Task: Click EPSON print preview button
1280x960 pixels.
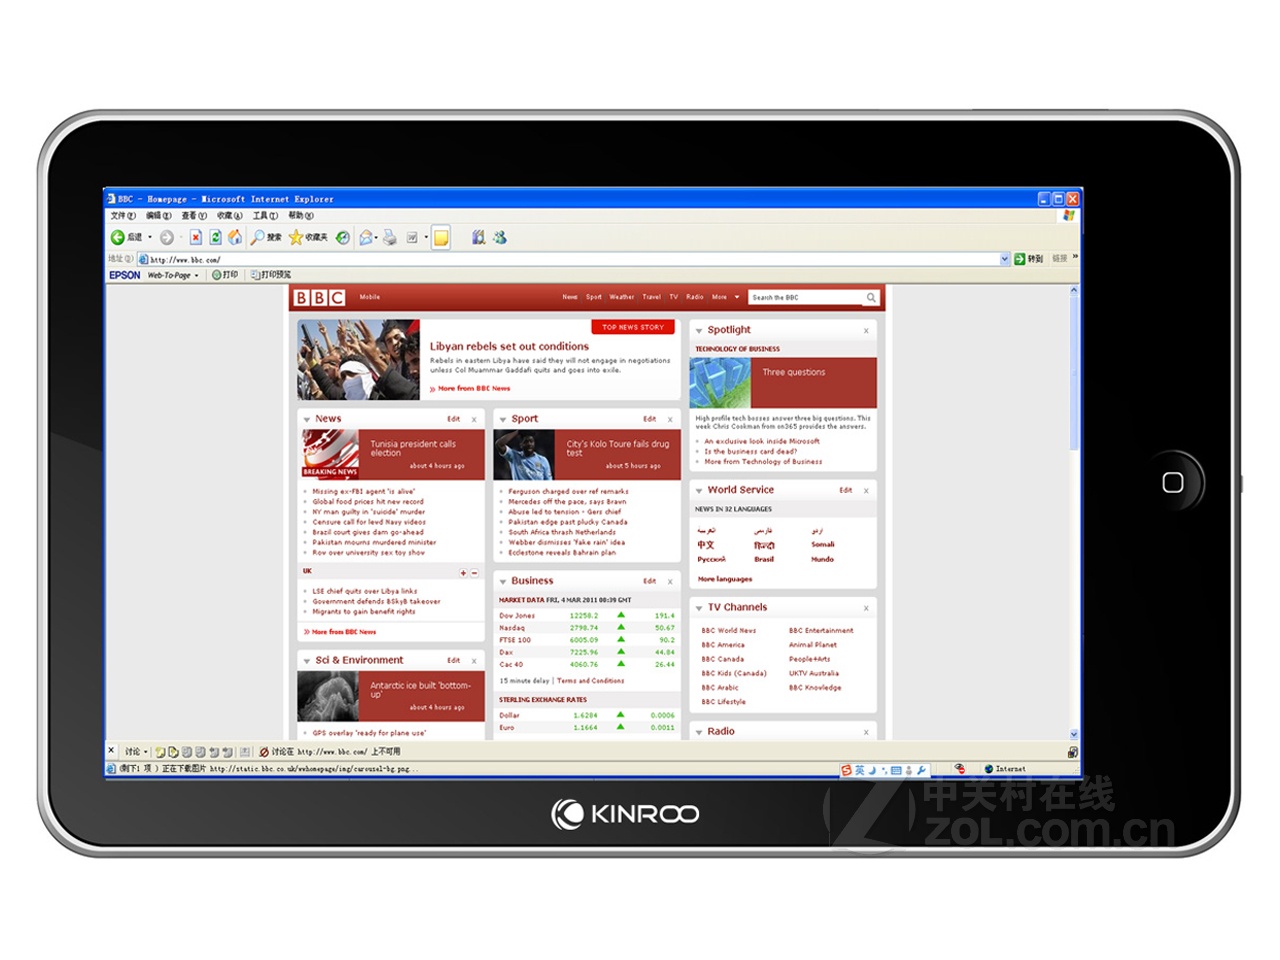Action: point(271,275)
